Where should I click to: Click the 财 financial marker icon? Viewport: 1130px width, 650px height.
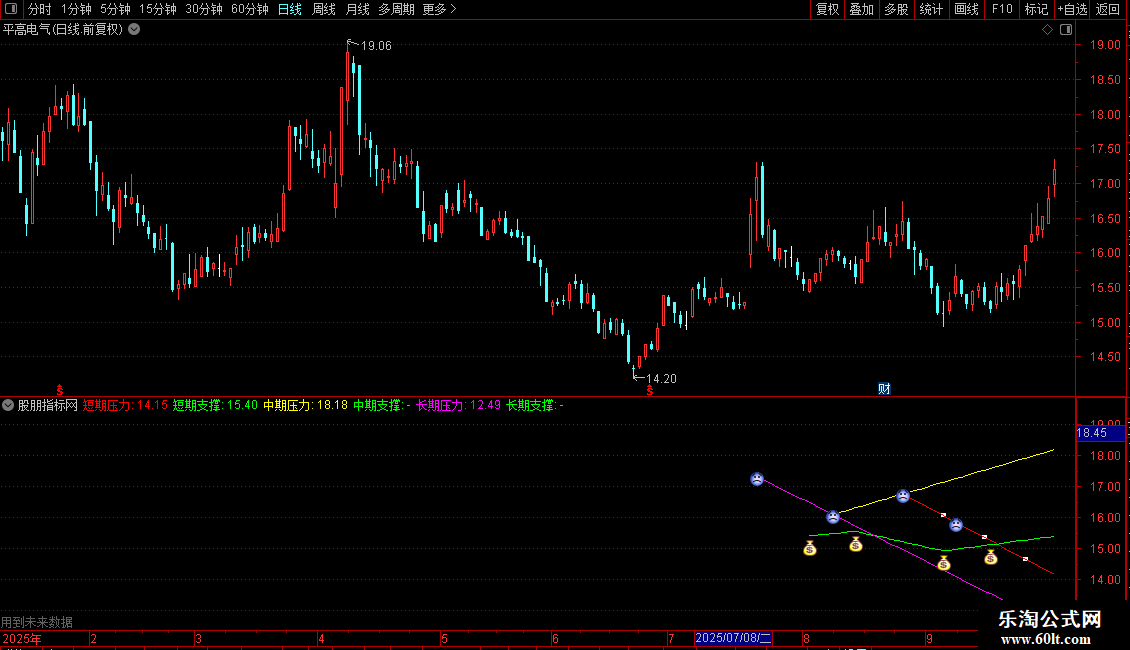click(x=884, y=388)
